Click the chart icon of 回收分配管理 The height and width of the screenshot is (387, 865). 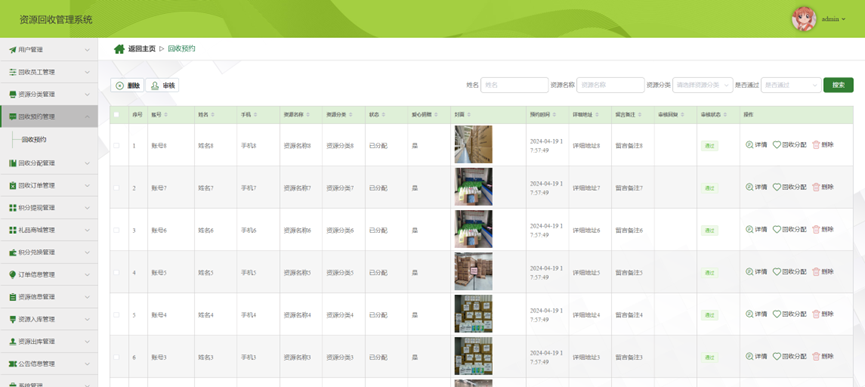[13, 163]
